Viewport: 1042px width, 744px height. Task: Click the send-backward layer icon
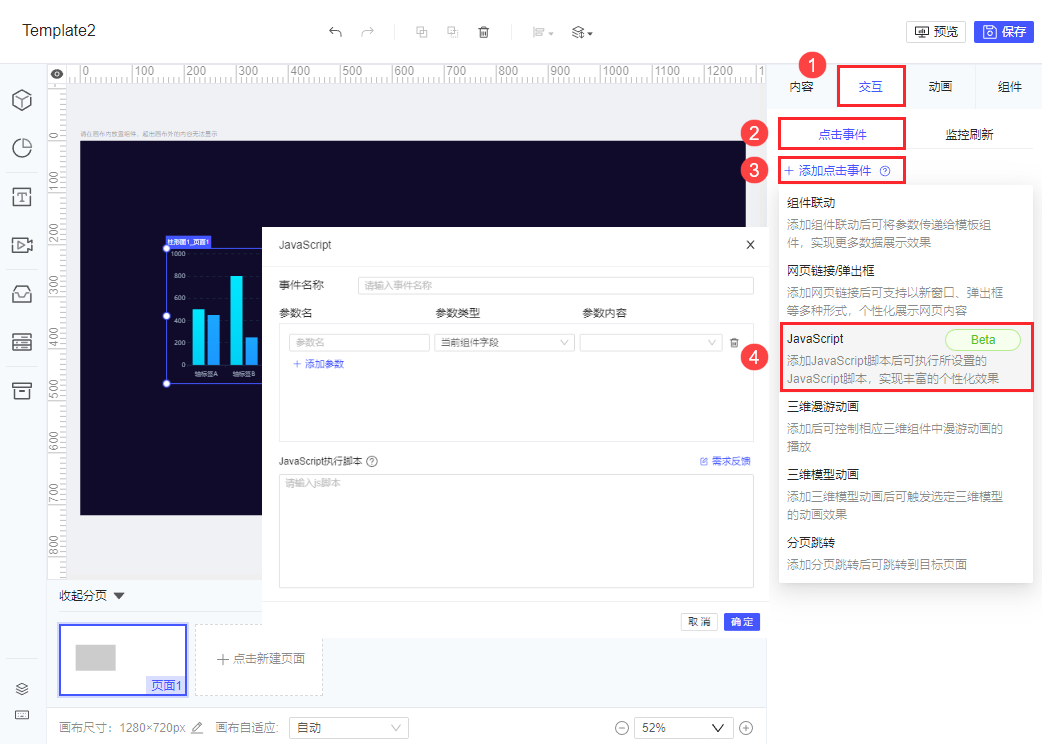453,32
